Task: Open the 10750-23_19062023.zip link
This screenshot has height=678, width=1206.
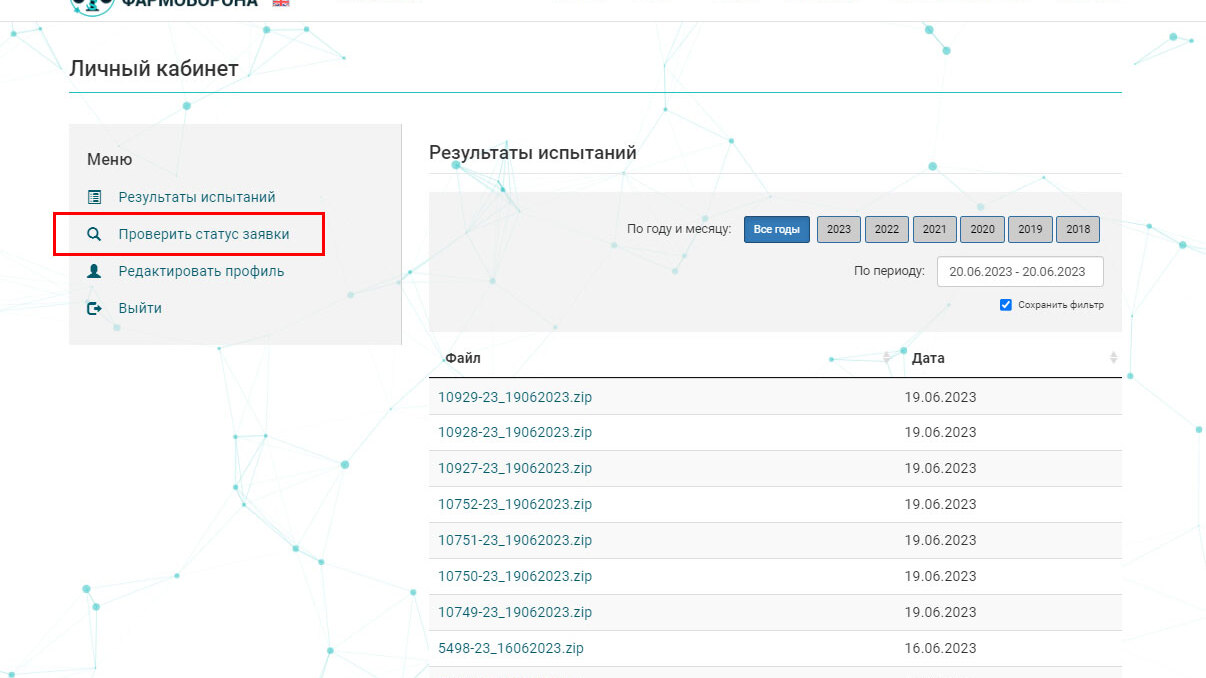Action: coord(515,576)
